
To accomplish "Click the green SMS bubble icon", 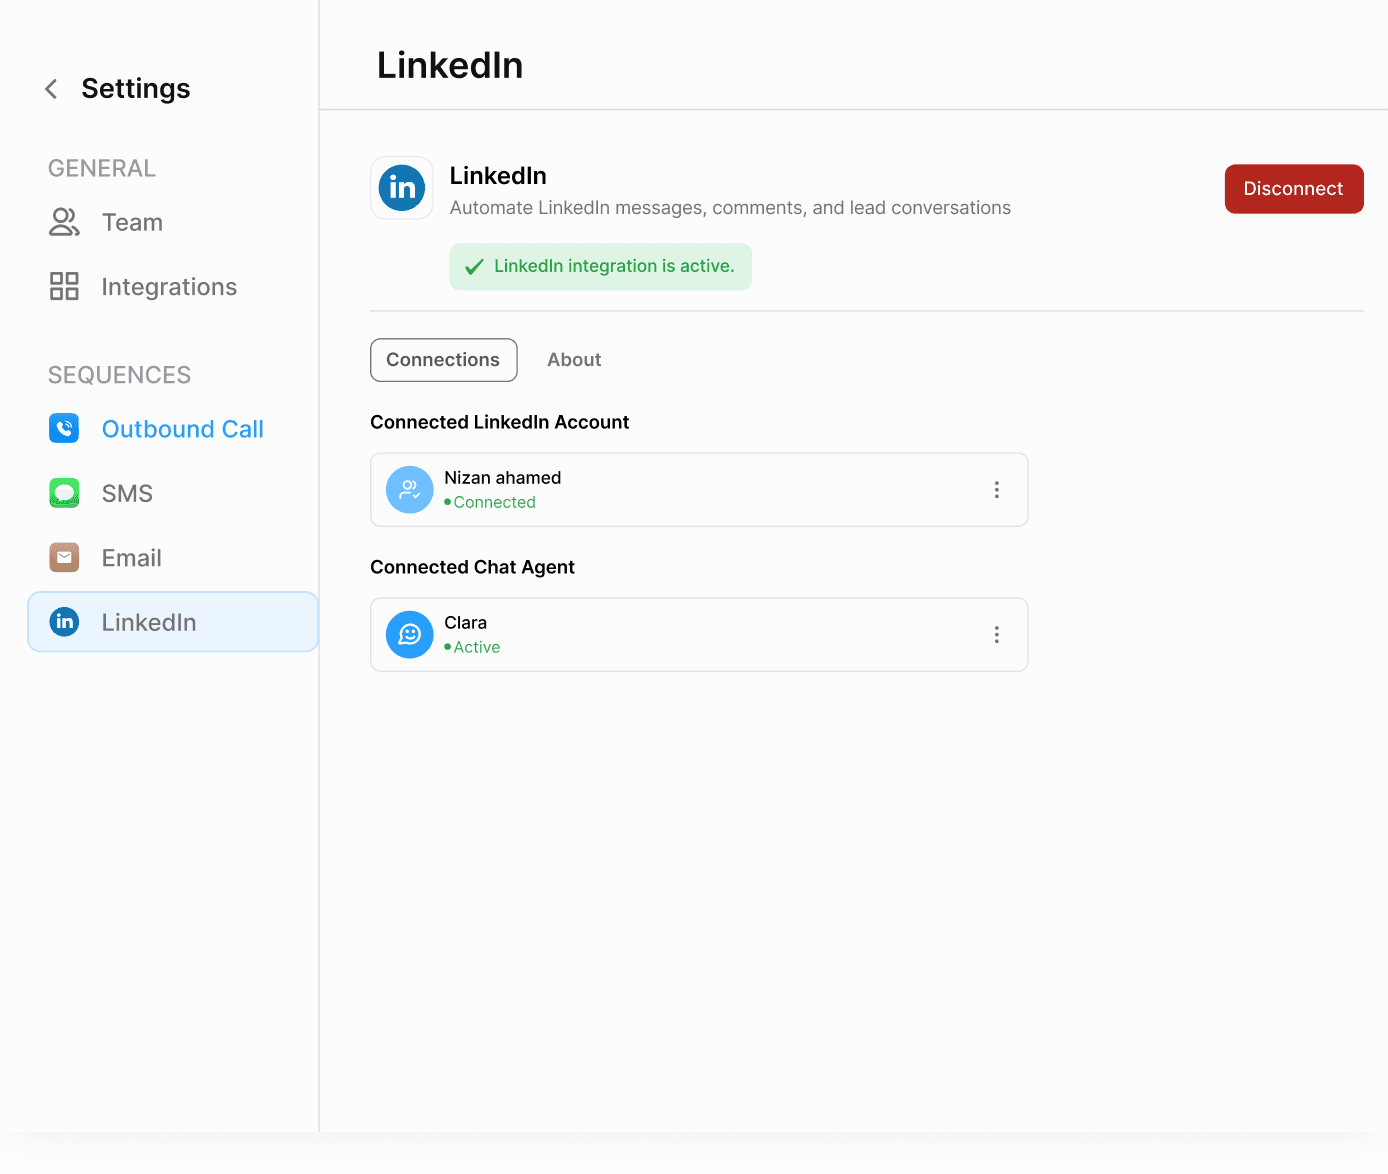I will pyautogui.click(x=64, y=493).
